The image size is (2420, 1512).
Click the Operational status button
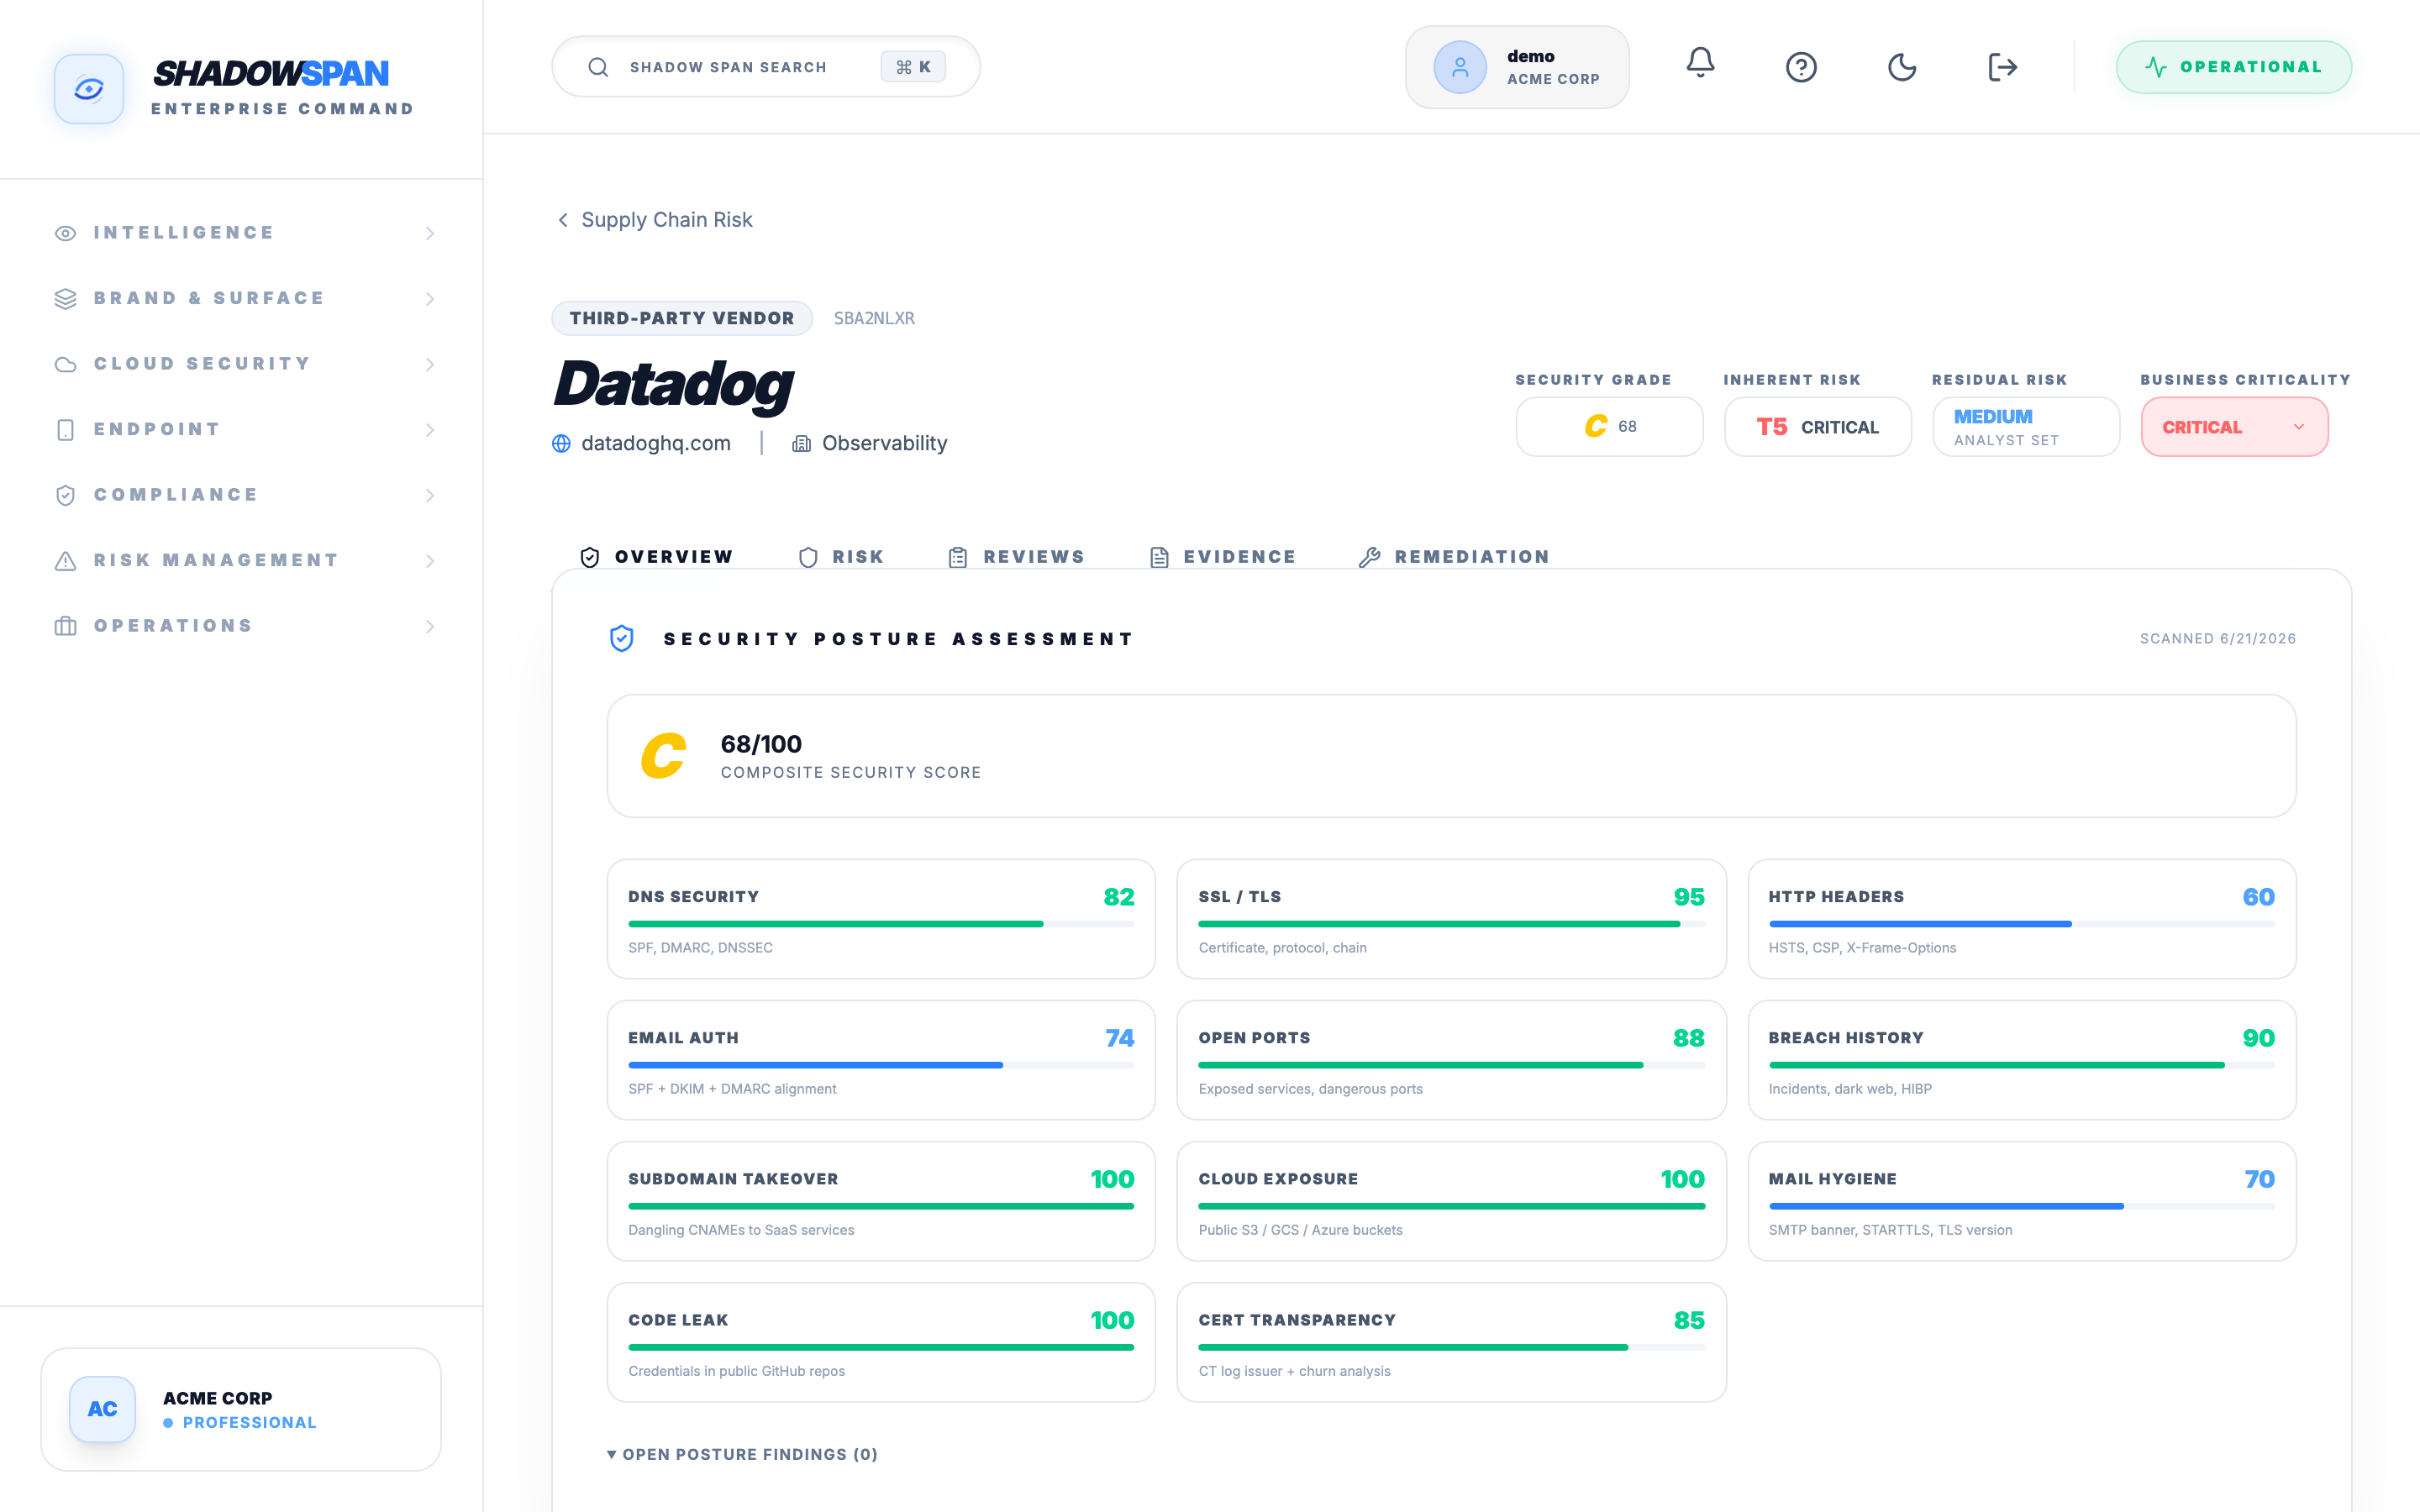click(x=2233, y=67)
